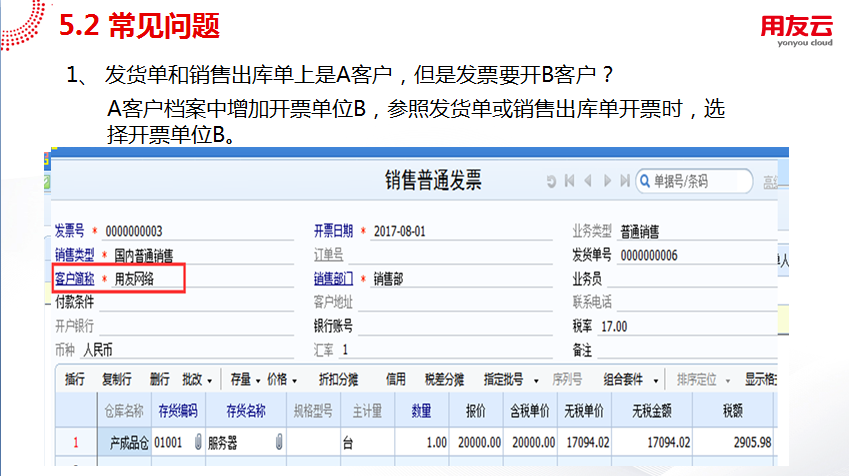
Task: Click paperclip icon next to 服务器 name
Action: pos(279,441)
